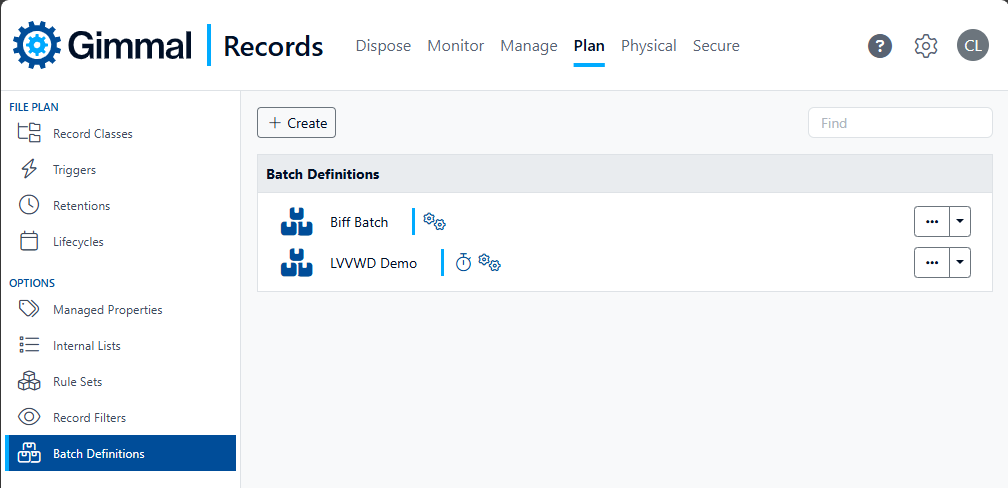Open the ellipsis menu for Biff Batch
The image size is (1008, 488).
(x=932, y=222)
